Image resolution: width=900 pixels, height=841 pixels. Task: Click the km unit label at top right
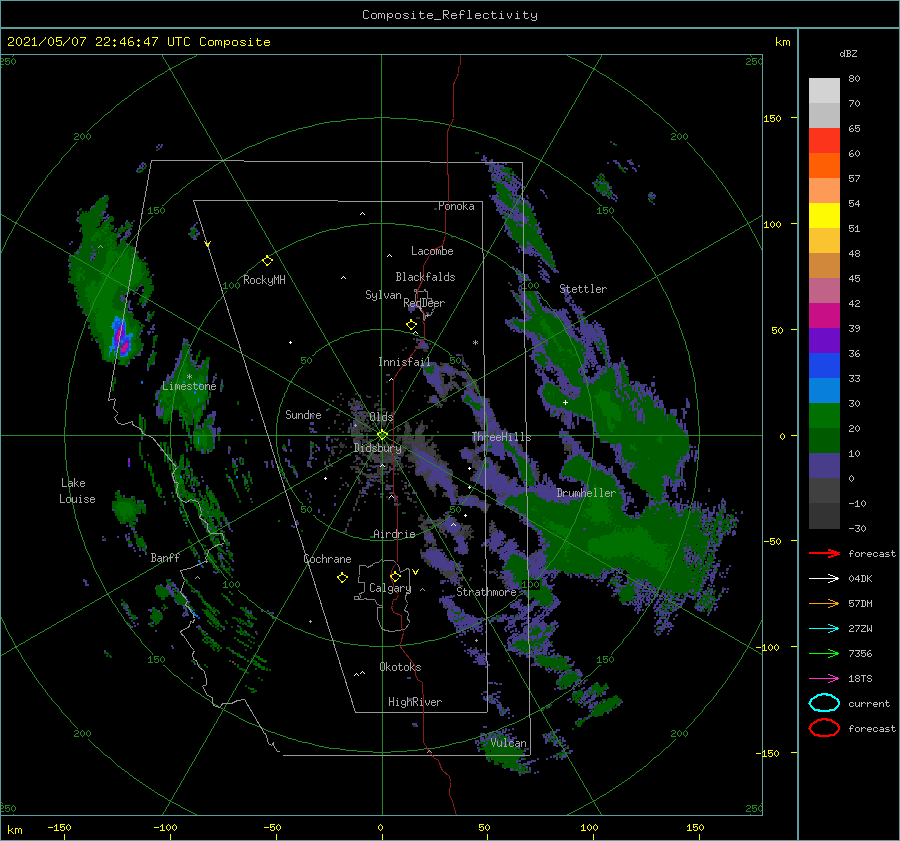click(782, 42)
